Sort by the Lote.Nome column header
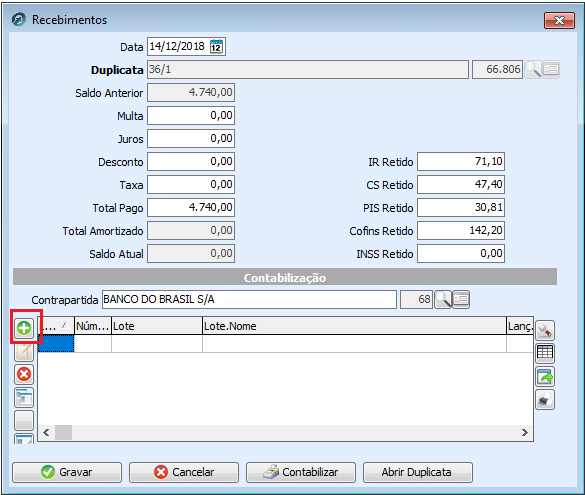Viewport: 585px width, 495px height. (x=354, y=326)
